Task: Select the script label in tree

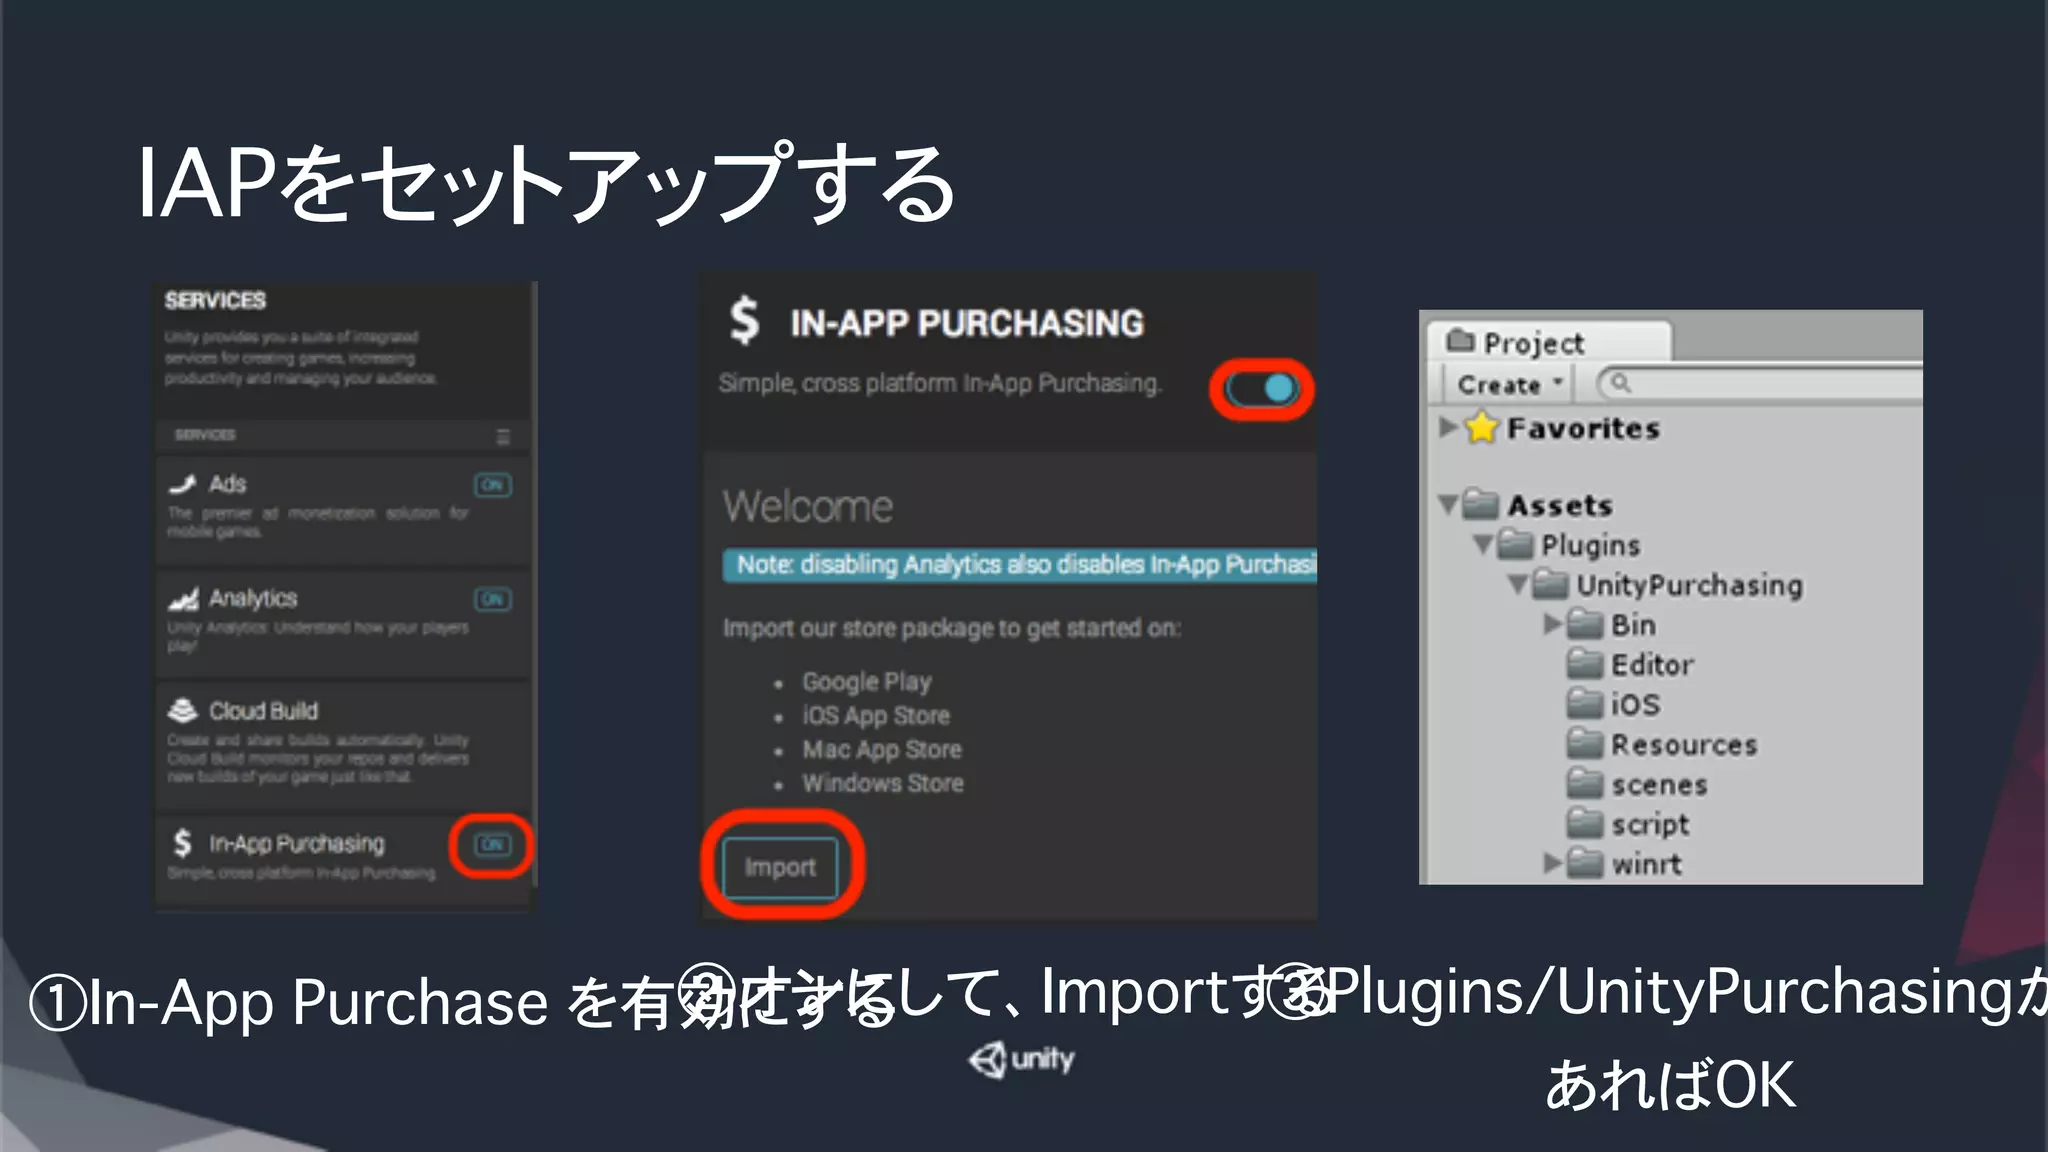Action: point(1650,825)
